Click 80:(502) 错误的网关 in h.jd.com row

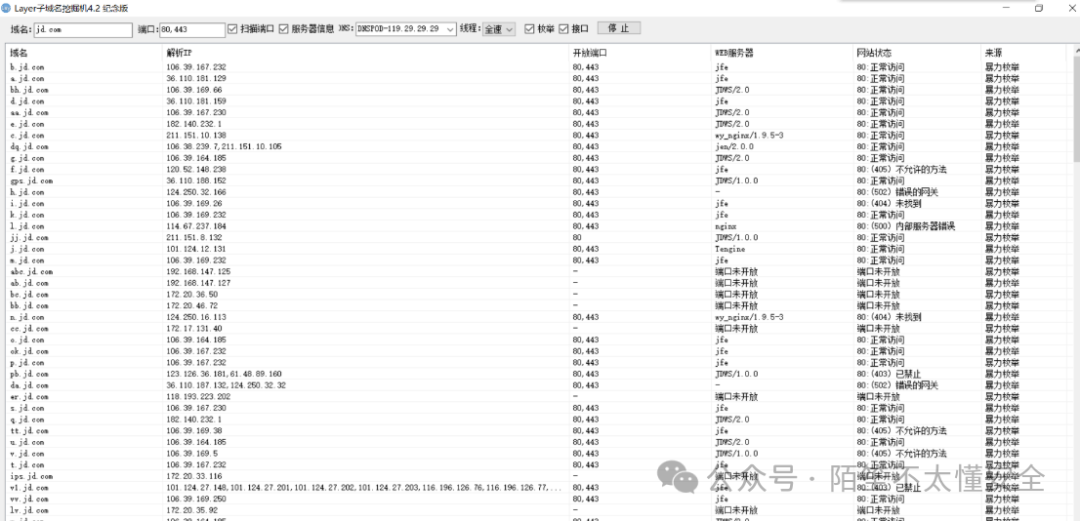tap(897, 192)
